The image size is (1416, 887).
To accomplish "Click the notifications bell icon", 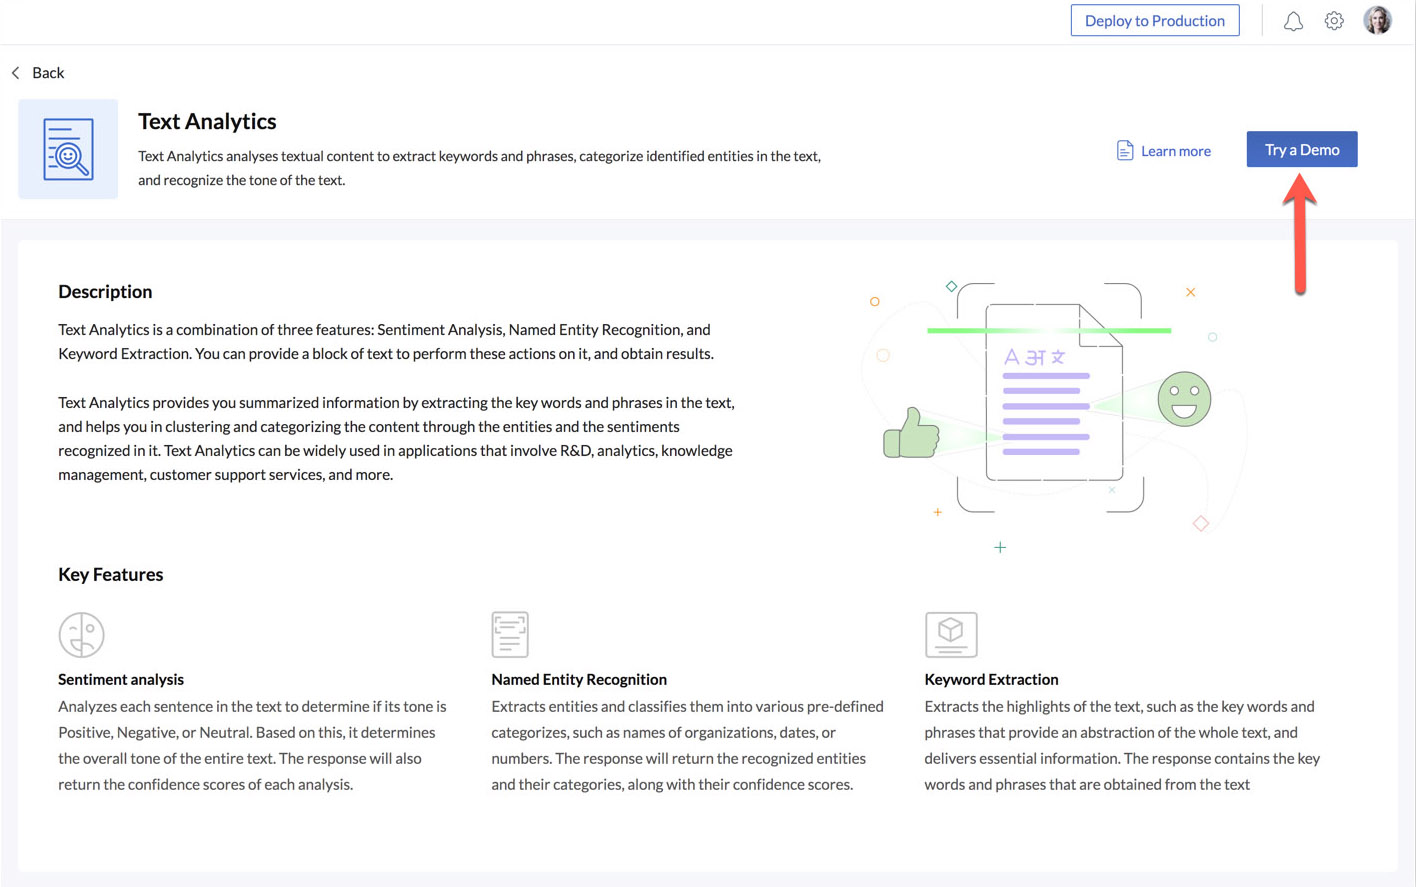I will coord(1293,21).
